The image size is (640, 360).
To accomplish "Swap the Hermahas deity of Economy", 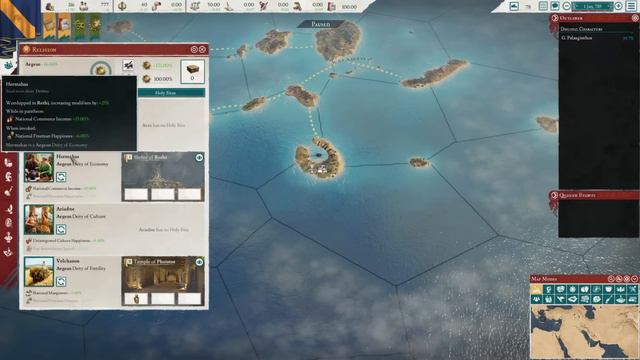I will click(61, 177).
